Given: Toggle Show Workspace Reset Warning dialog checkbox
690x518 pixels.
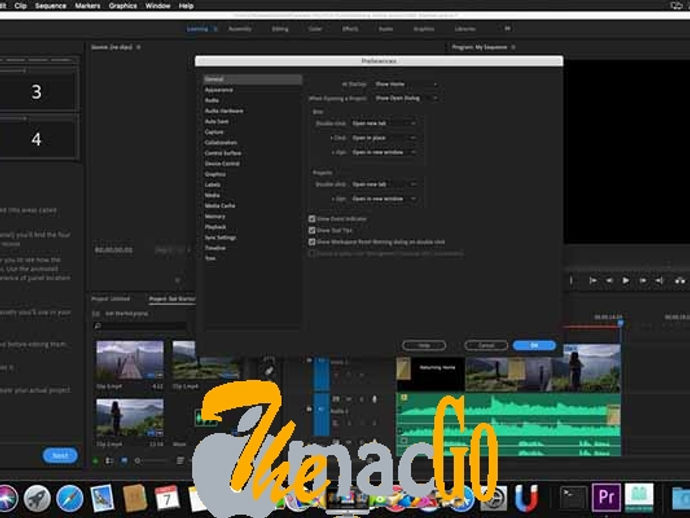Looking at the screenshot, I should click(312, 242).
